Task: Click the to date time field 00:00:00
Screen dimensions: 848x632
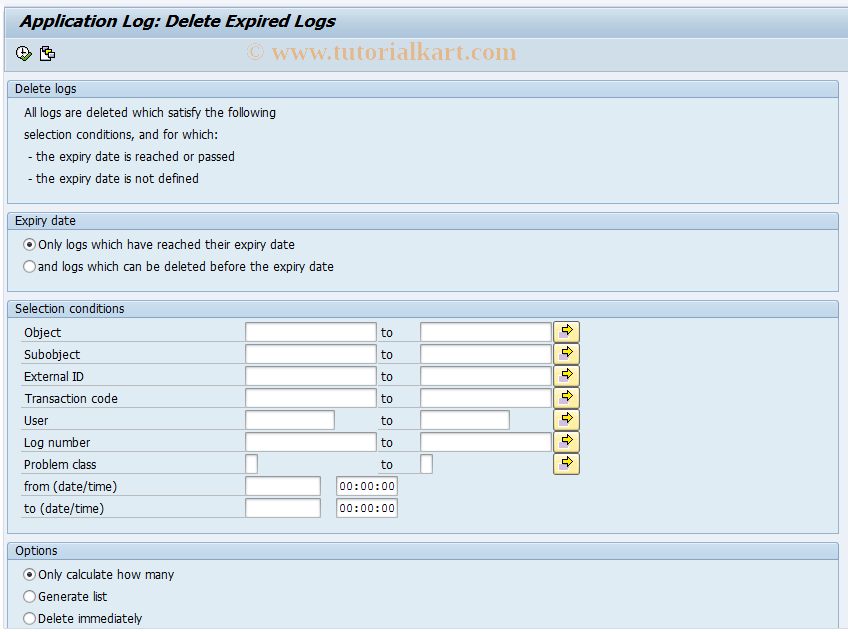Action: point(366,507)
